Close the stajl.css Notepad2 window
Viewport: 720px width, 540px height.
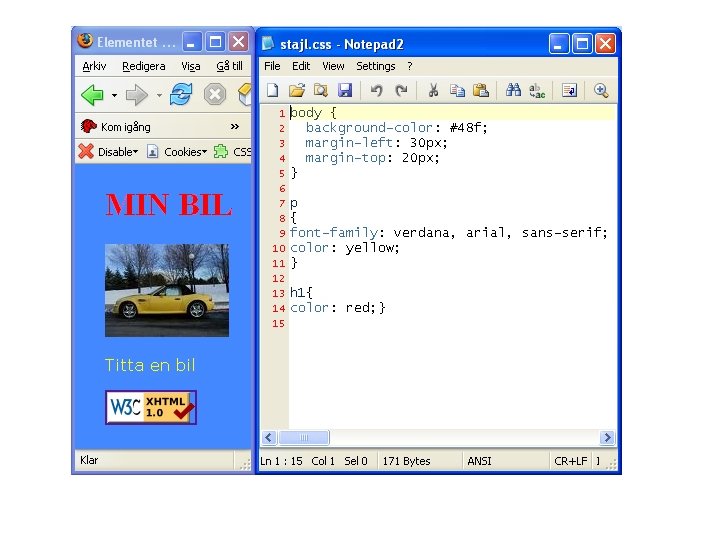click(605, 44)
